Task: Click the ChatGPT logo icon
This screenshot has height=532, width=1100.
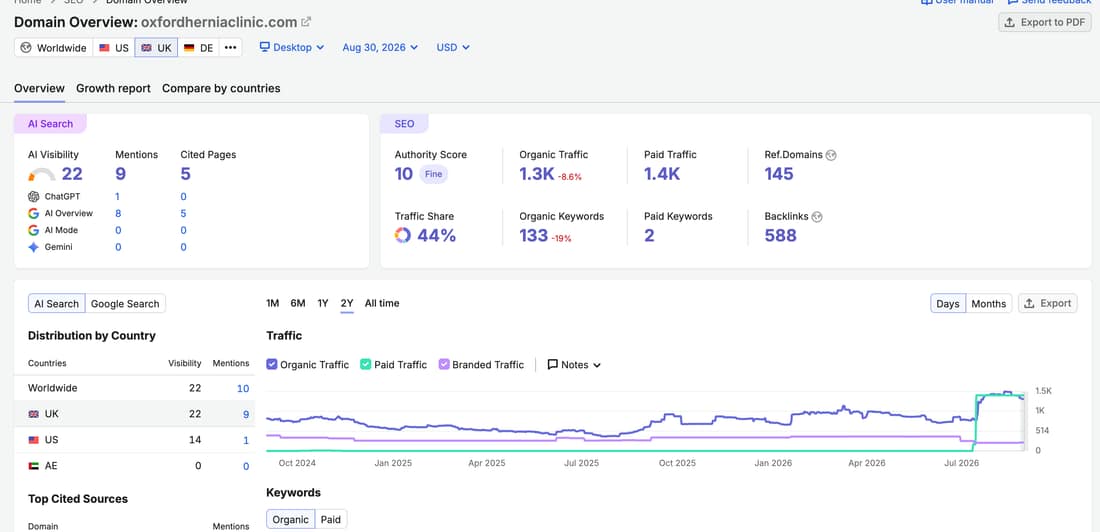Action: pos(33,197)
